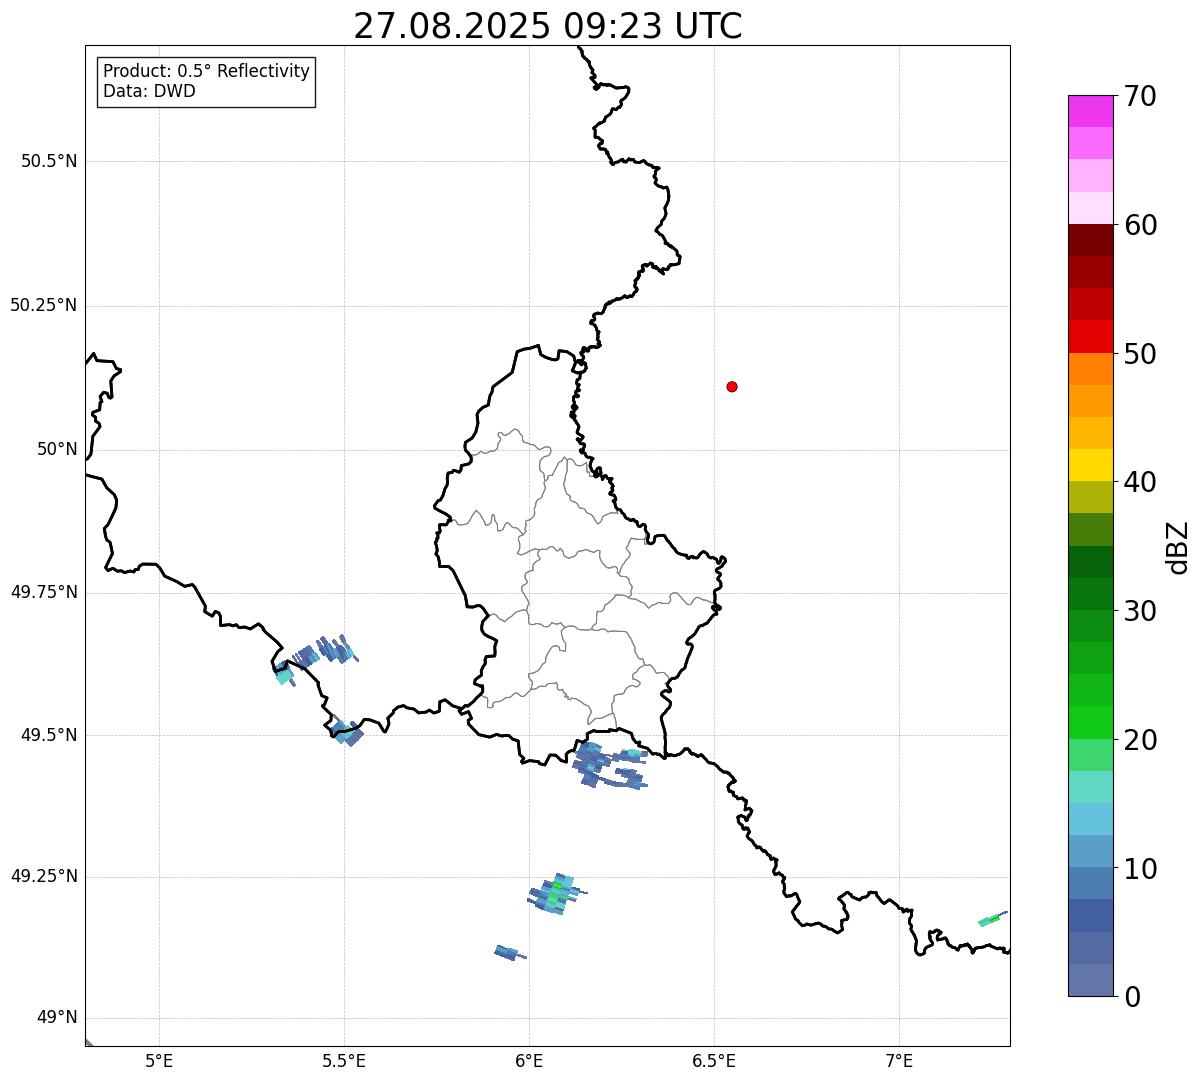This screenshot has width=1202, height=1081.
Task: Click the longitude label "7°E"
Action: click(x=899, y=1060)
